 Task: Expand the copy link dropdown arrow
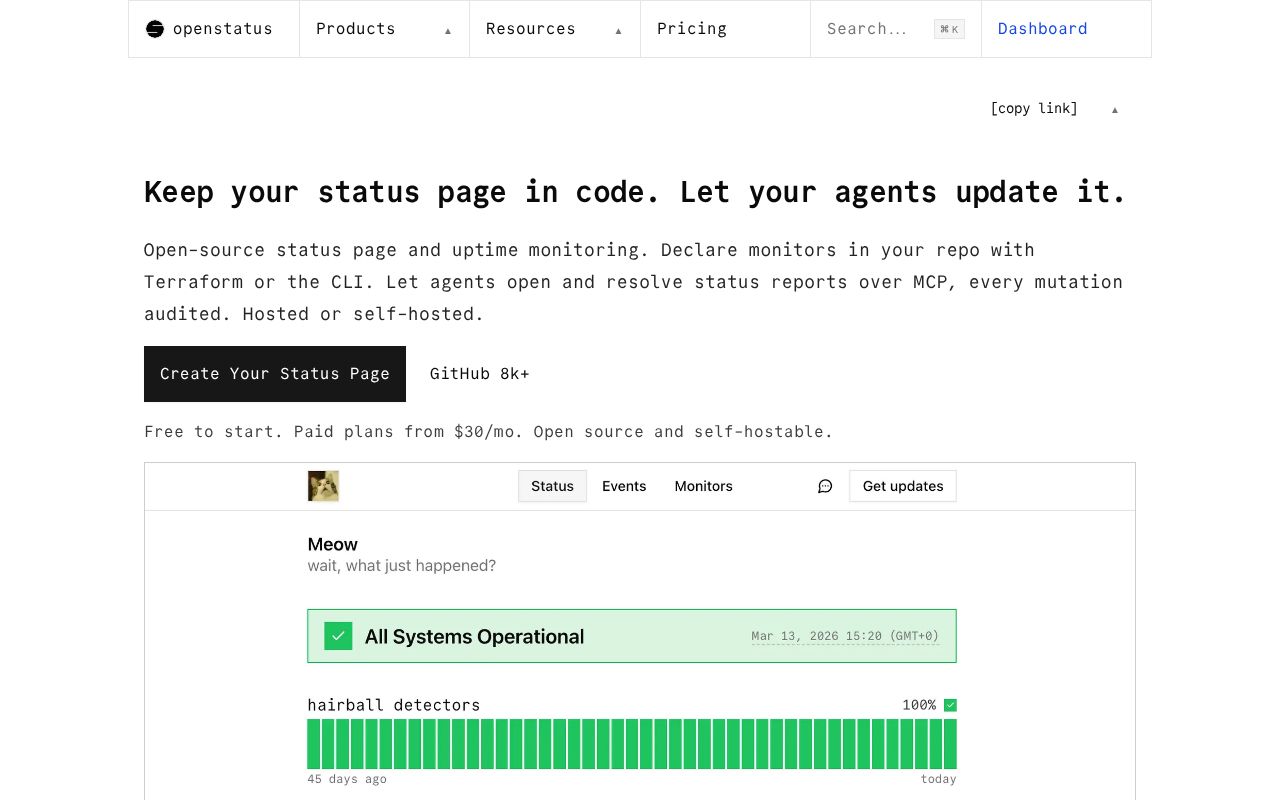[1115, 109]
